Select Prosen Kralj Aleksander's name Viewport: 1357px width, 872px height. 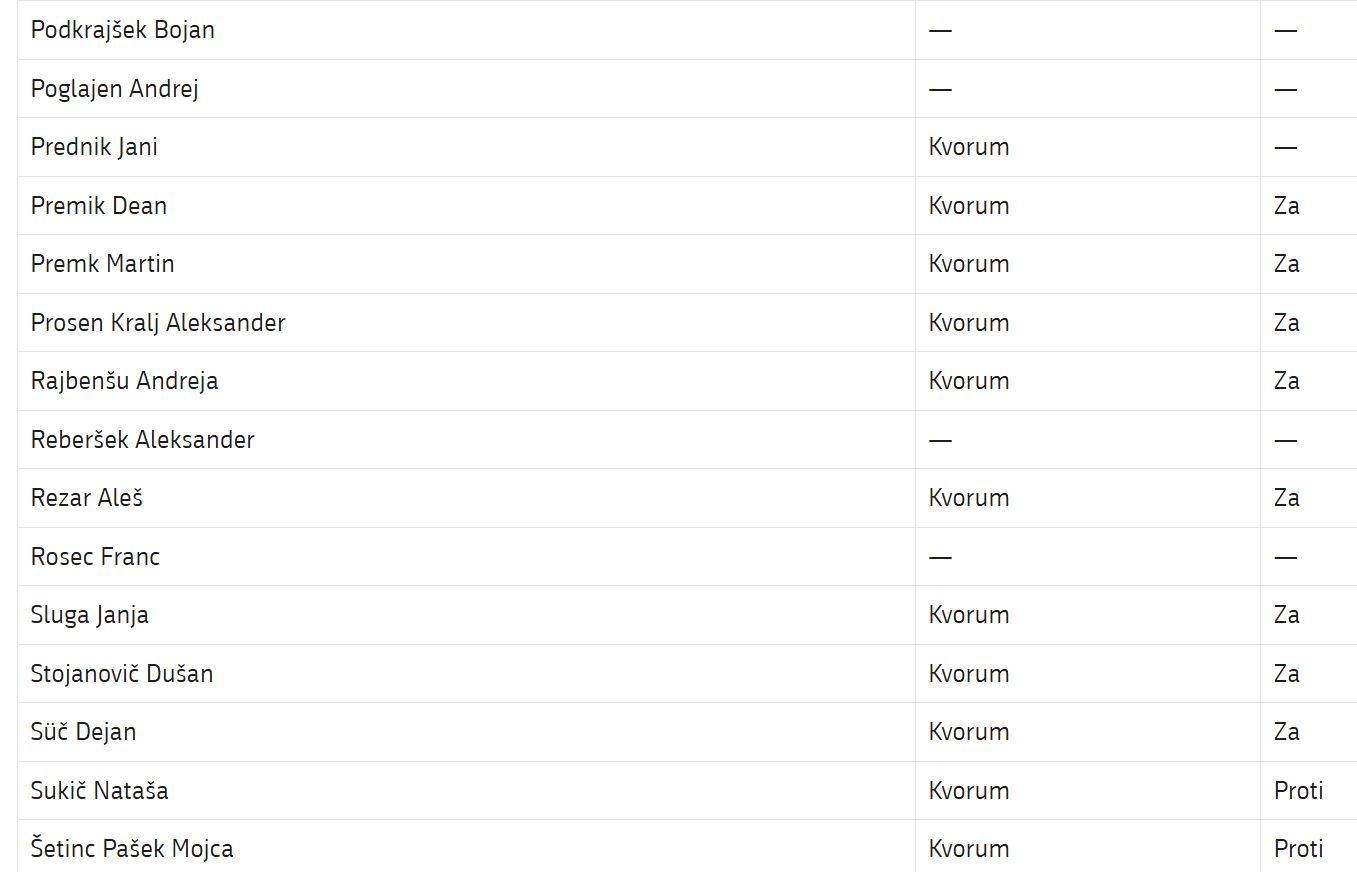[x=158, y=323]
